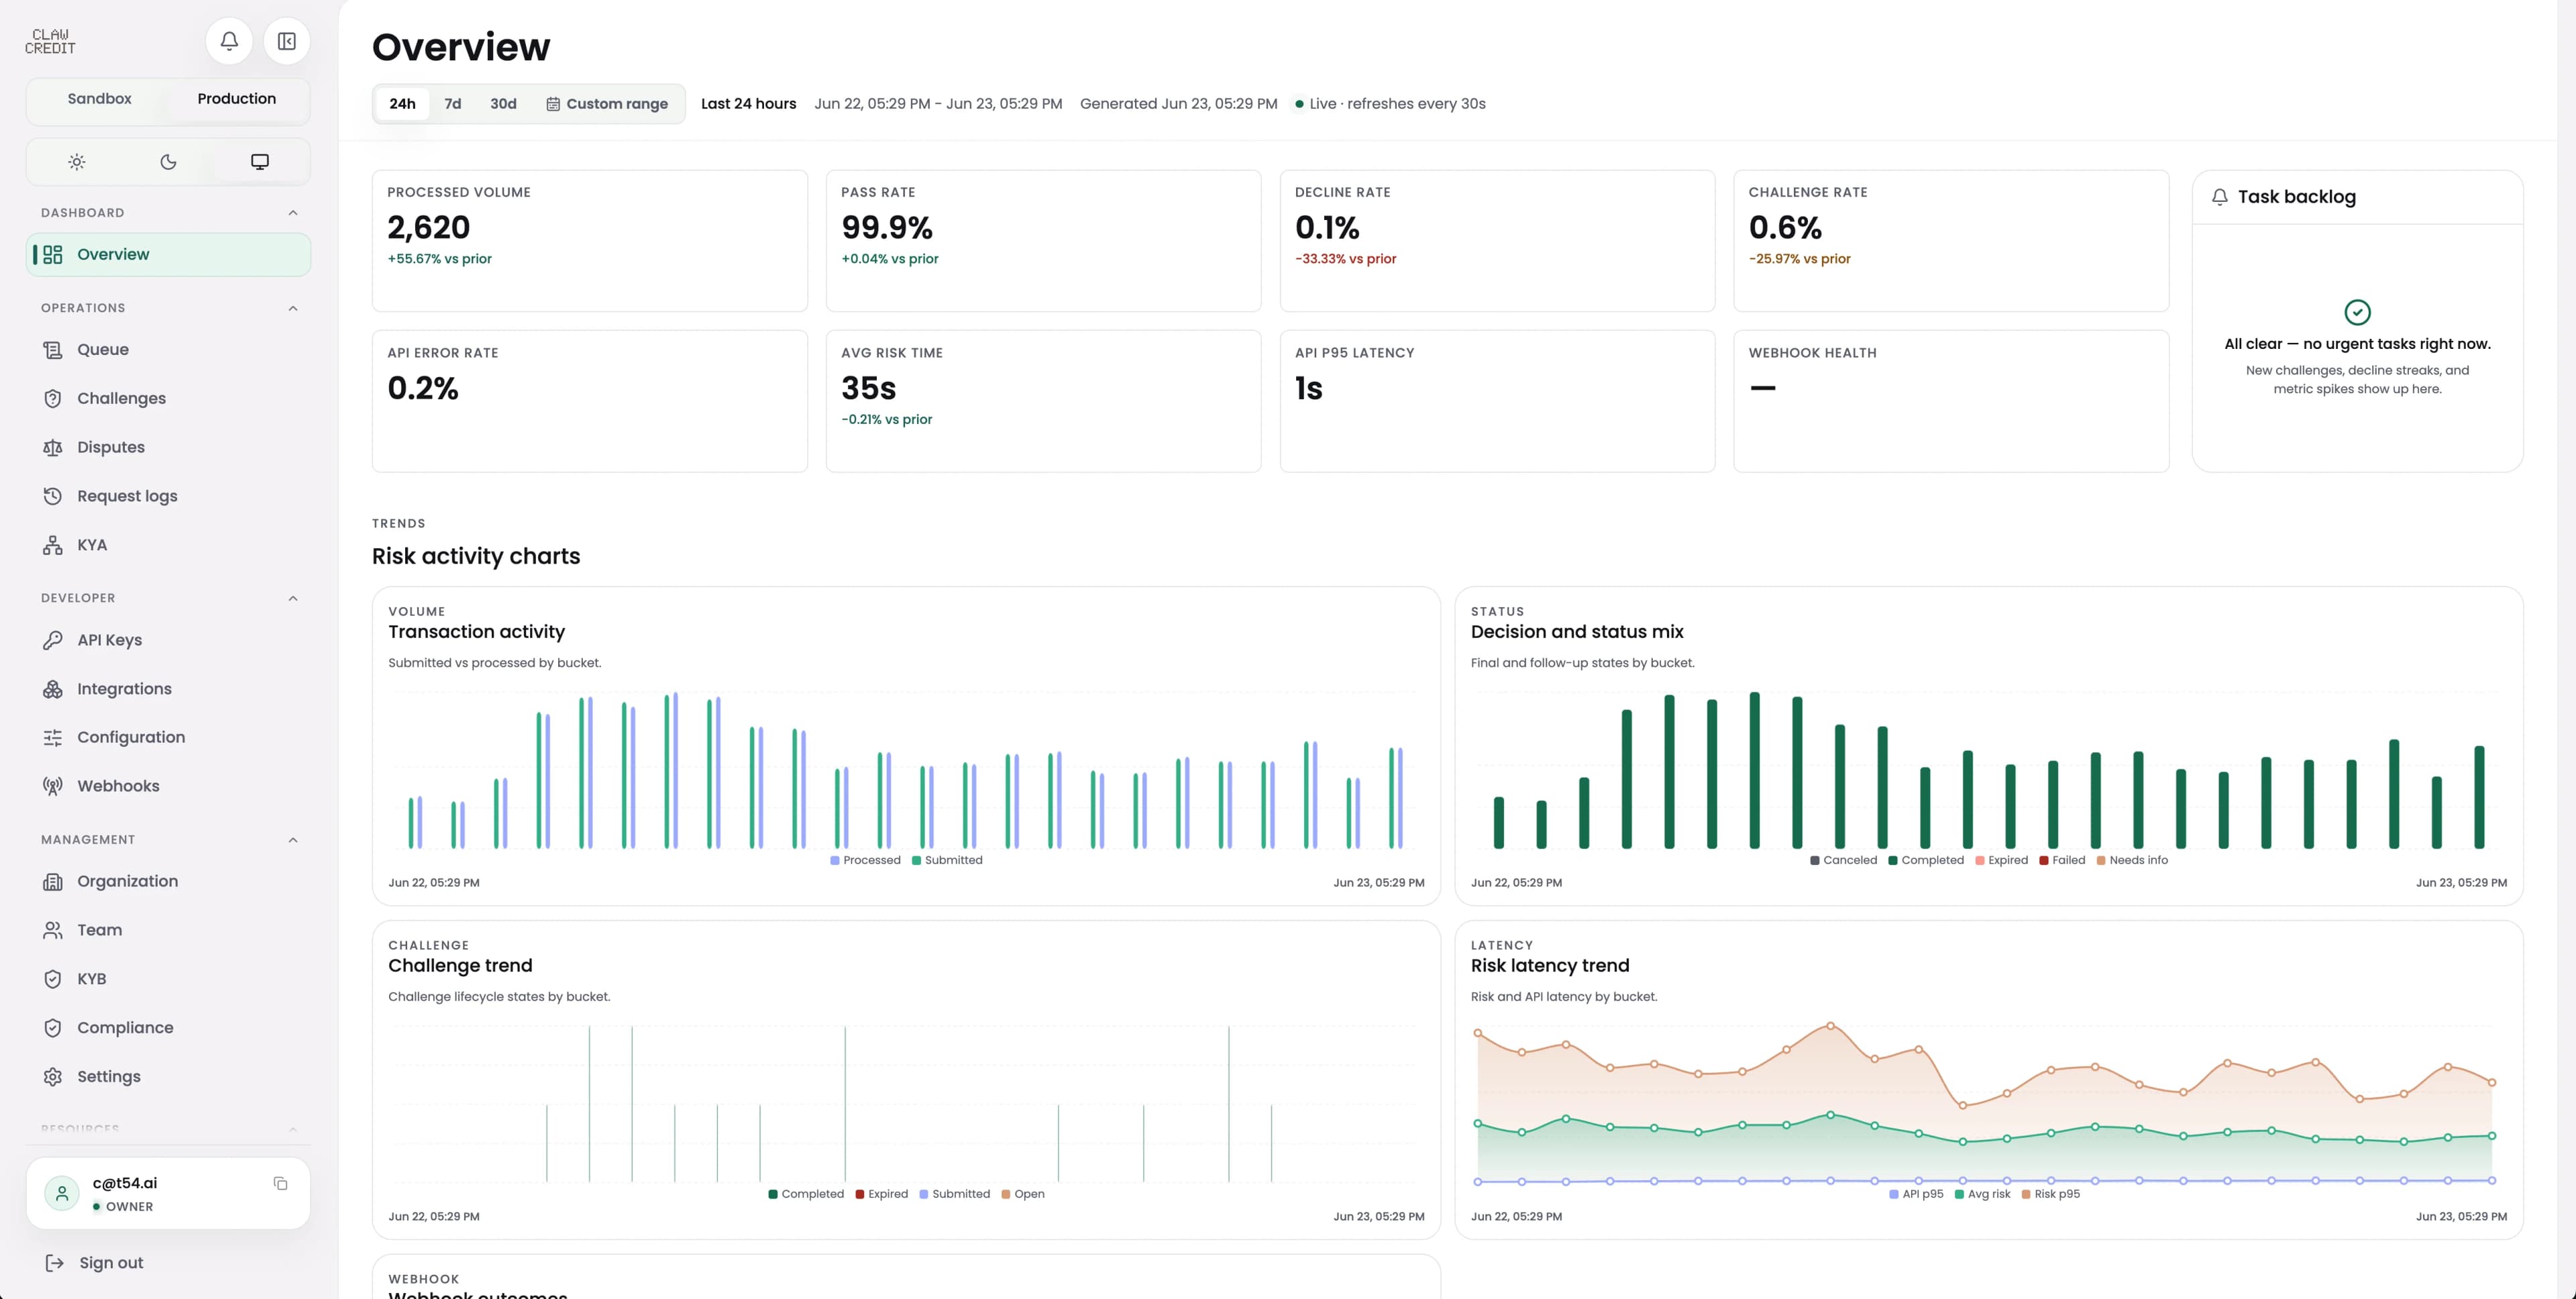
Task: Toggle Risk p95 legend entry
Action: (x=2050, y=1194)
